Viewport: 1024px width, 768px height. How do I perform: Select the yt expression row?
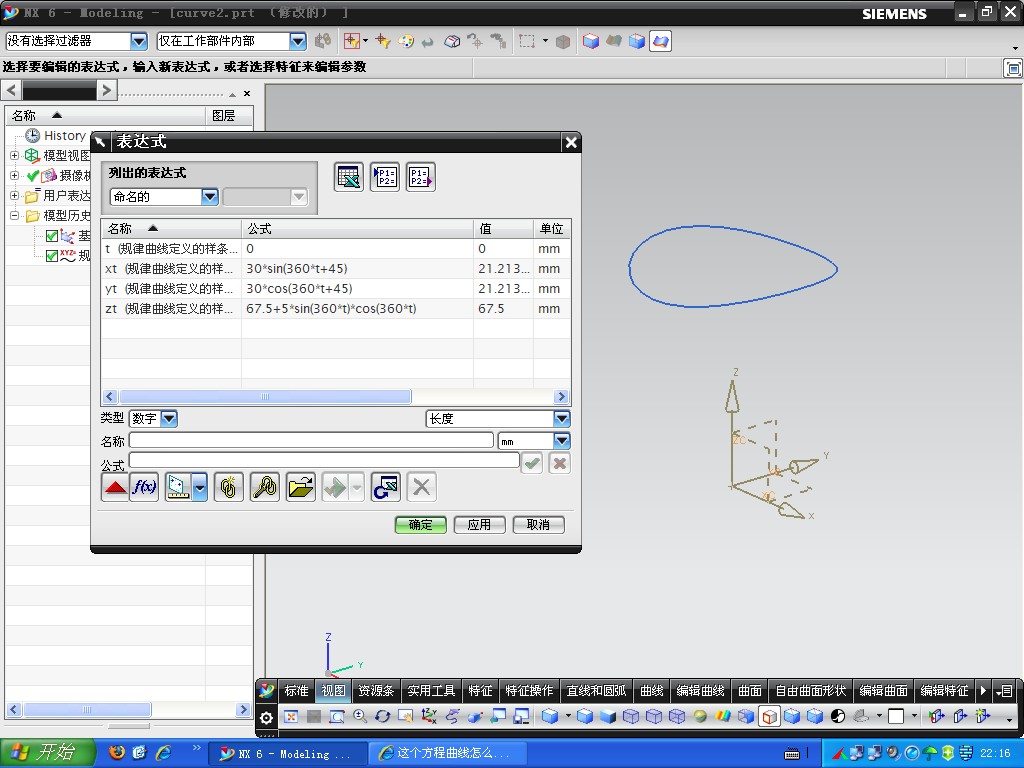pyautogui.click(x=336, y=289)
